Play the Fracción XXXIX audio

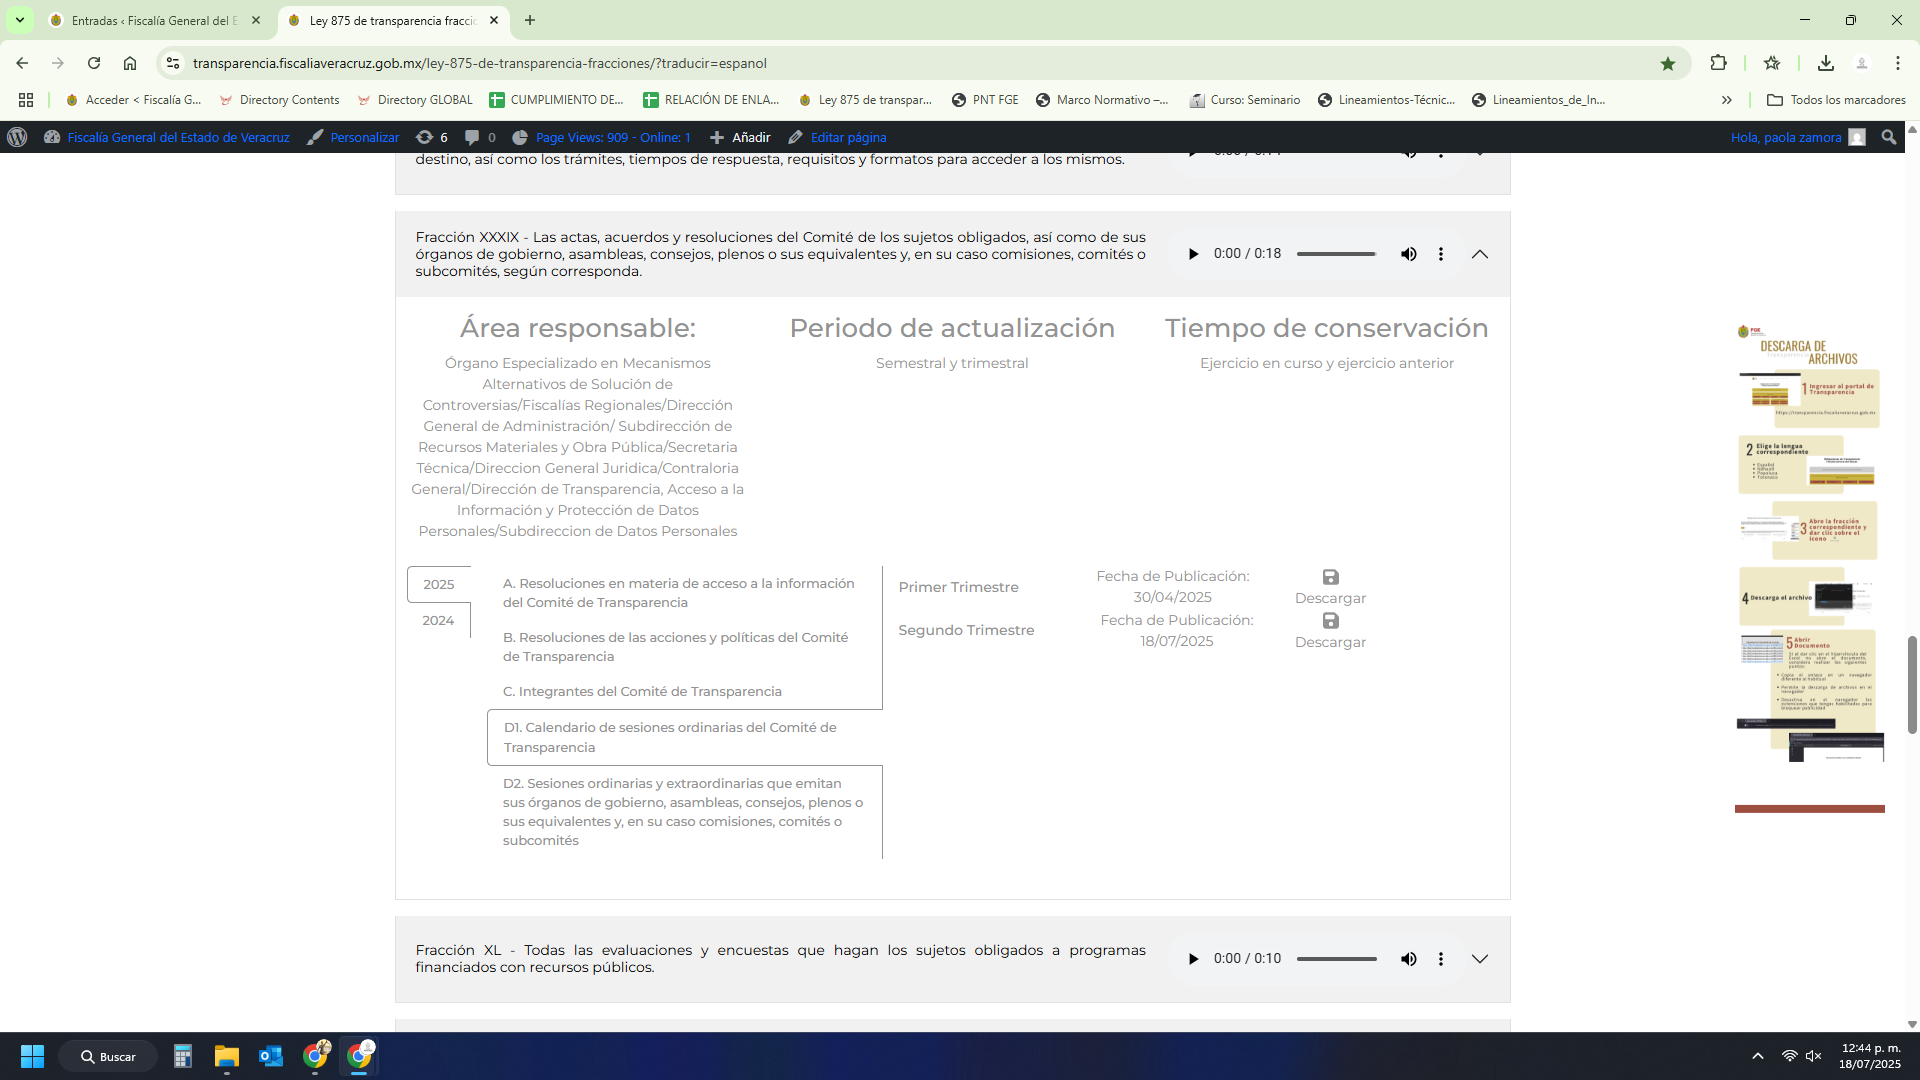click(1193, 254)
